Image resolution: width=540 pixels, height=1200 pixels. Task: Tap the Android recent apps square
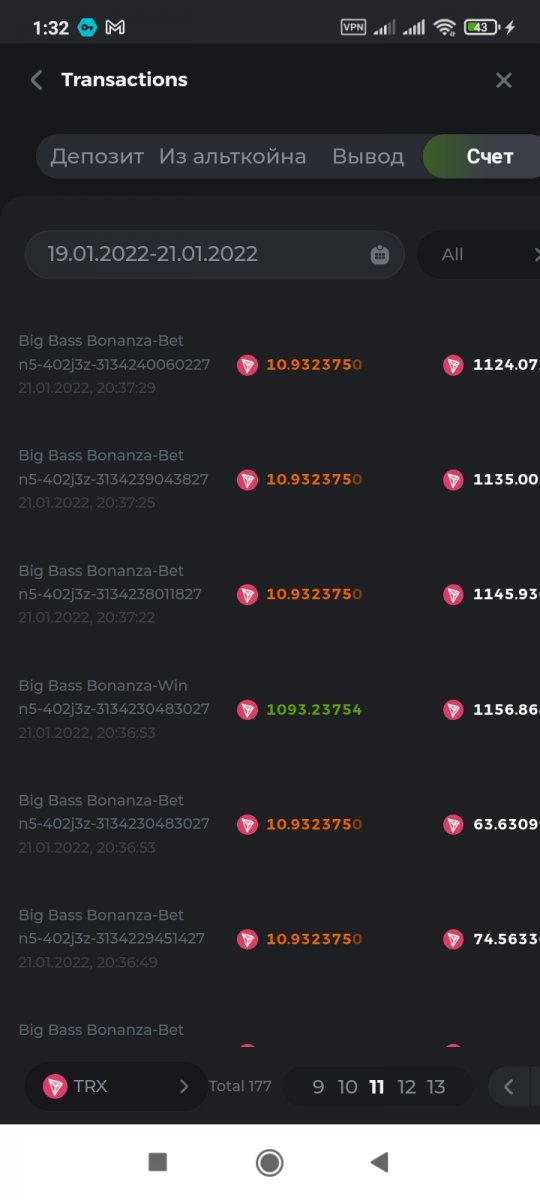(157, 1161)
